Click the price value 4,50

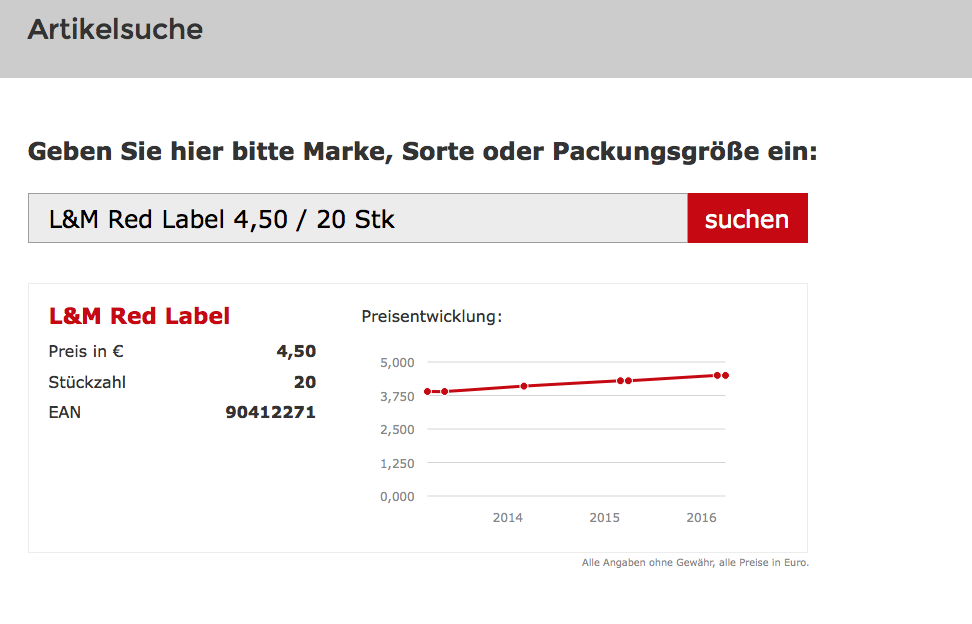pos(296,351)
